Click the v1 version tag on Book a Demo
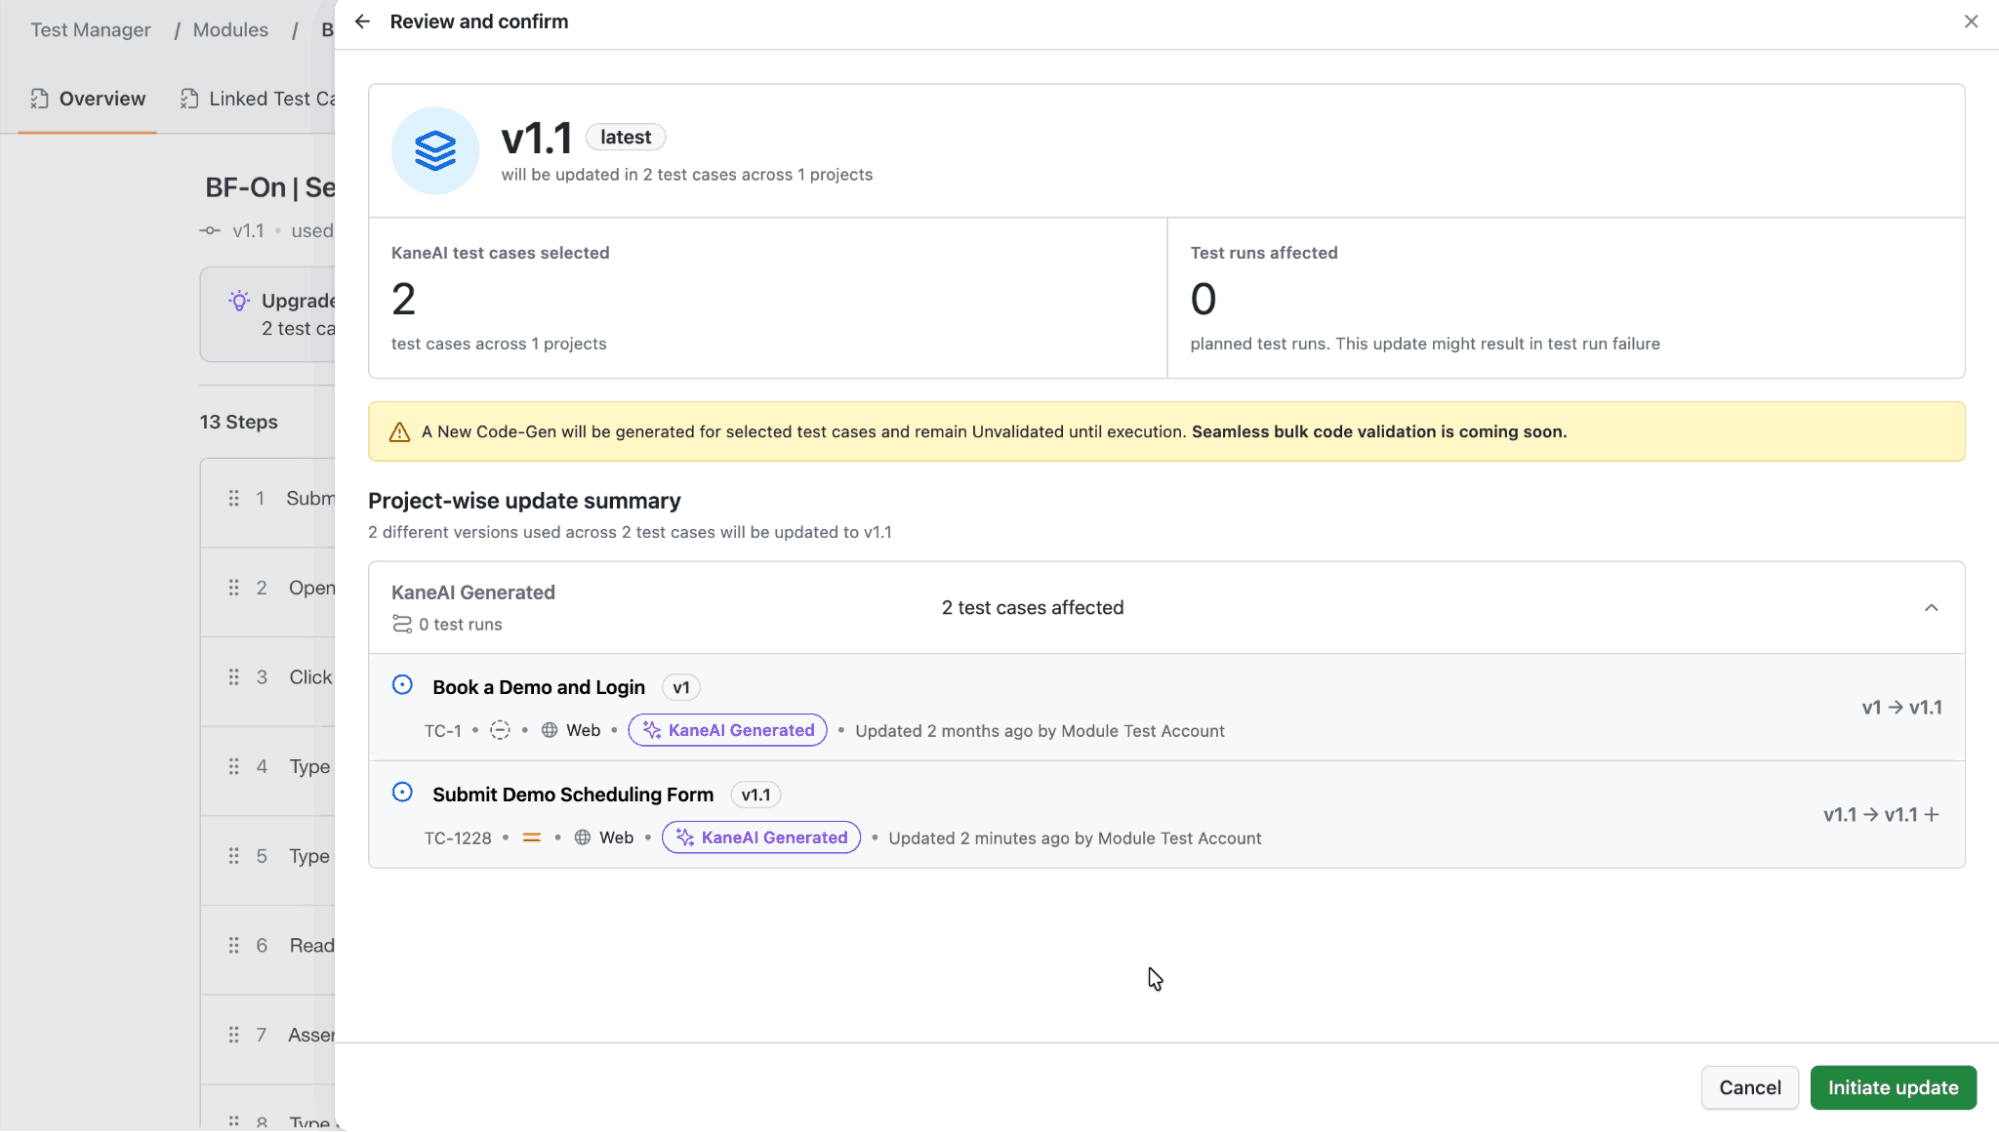Viewport: 1999px width, 1132px height. [681, 688]
